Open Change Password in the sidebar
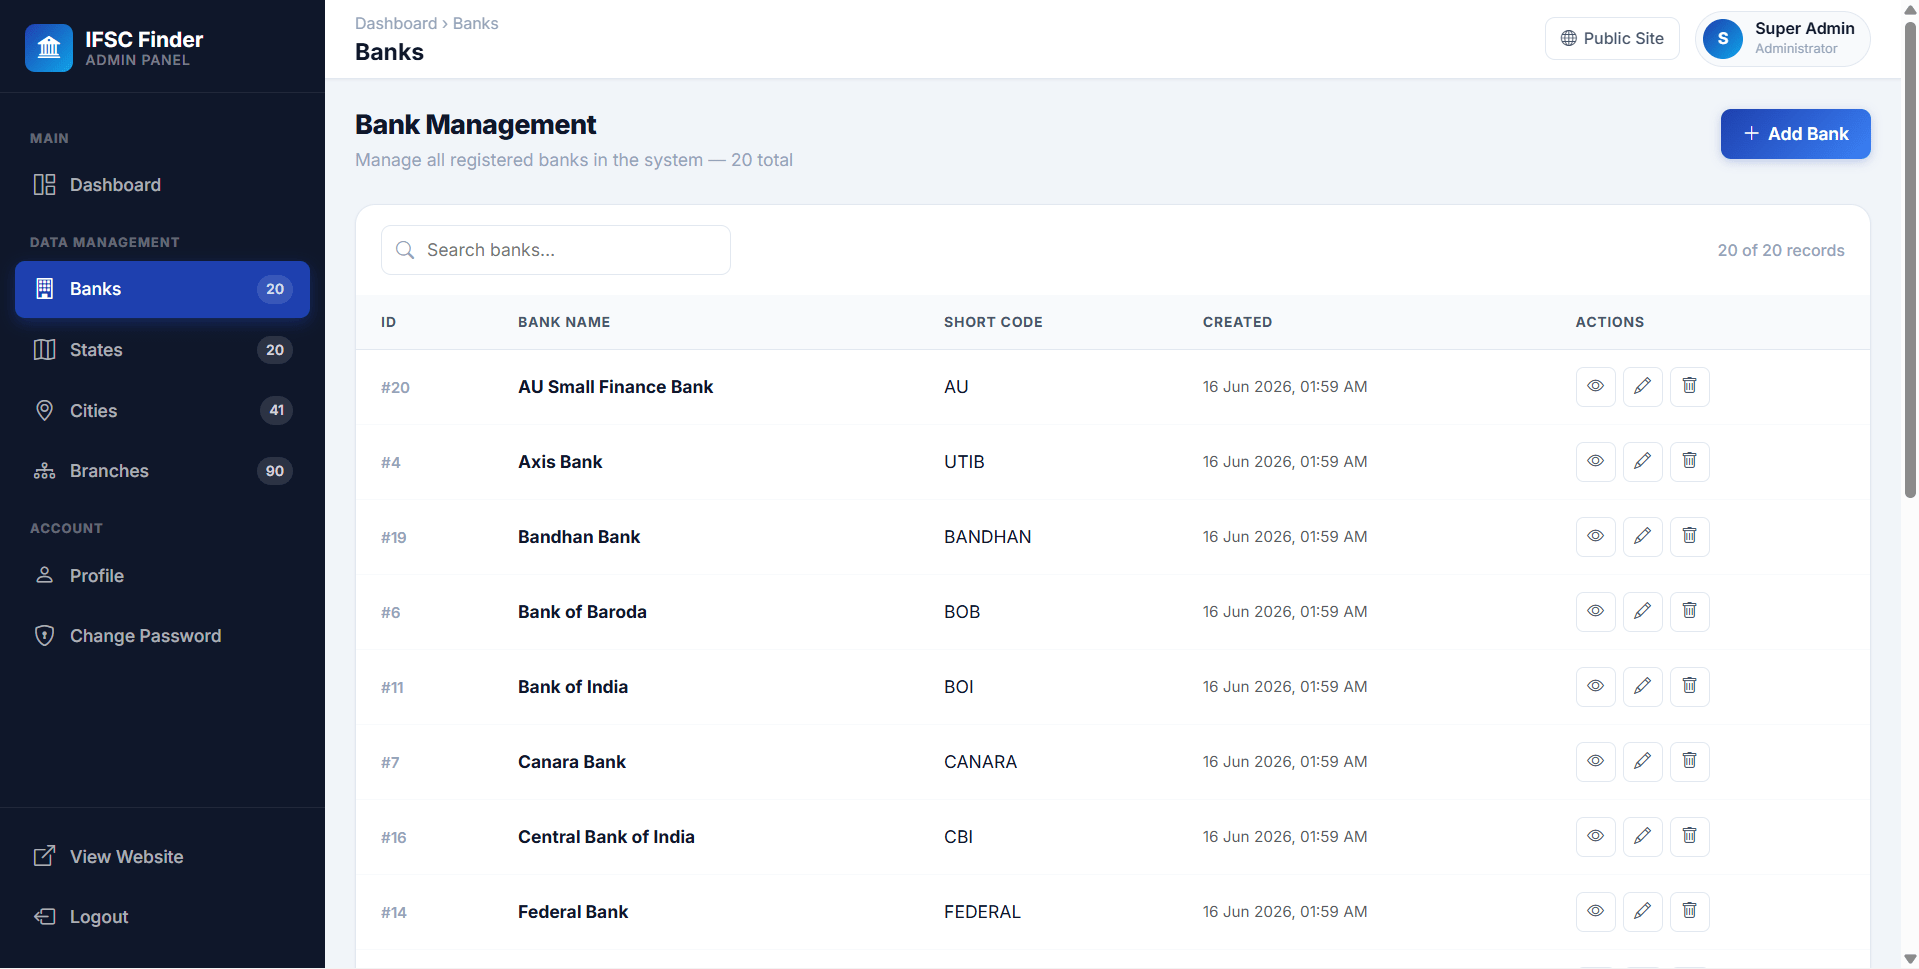1919x969 pixels. [x=162, y=636]
